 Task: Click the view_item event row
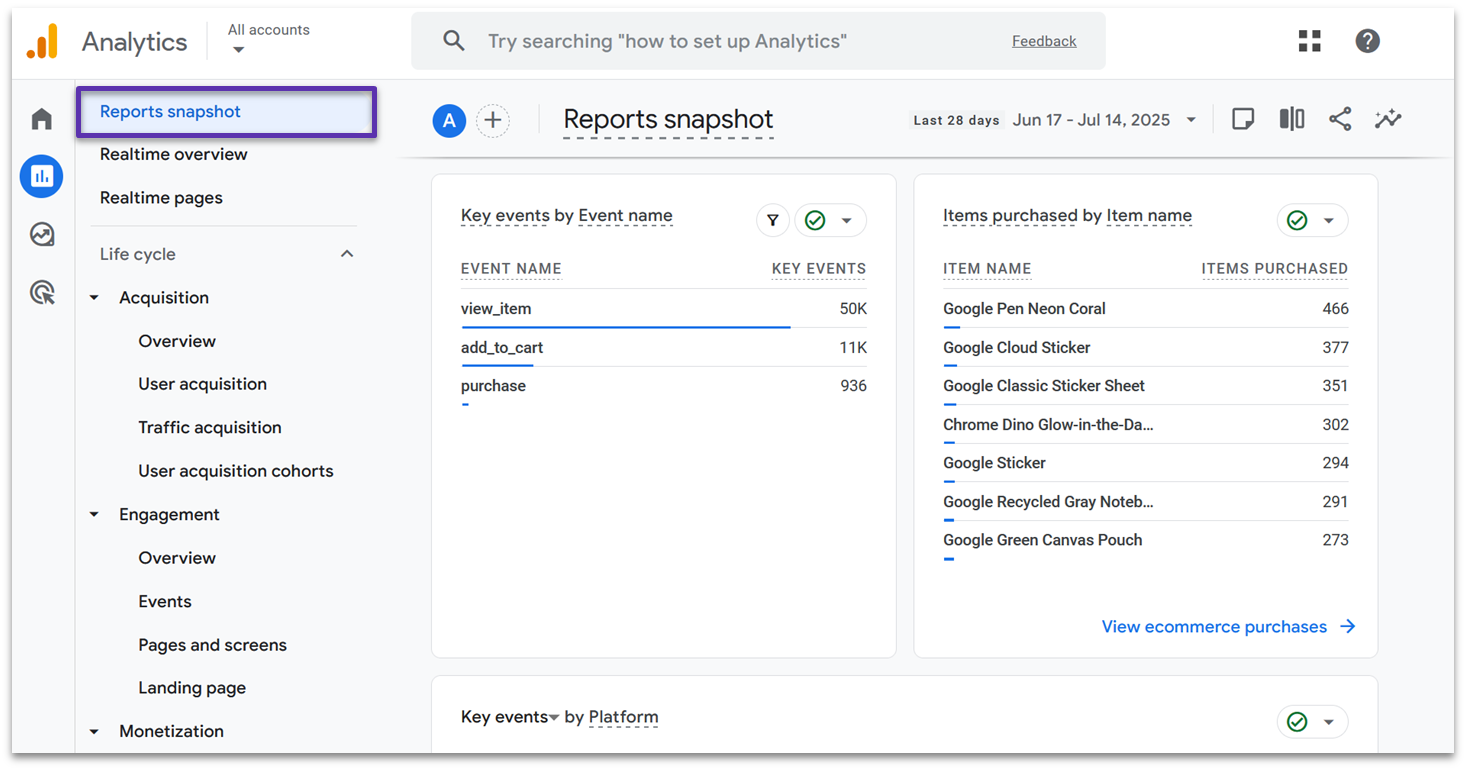(x=664, y=309)
